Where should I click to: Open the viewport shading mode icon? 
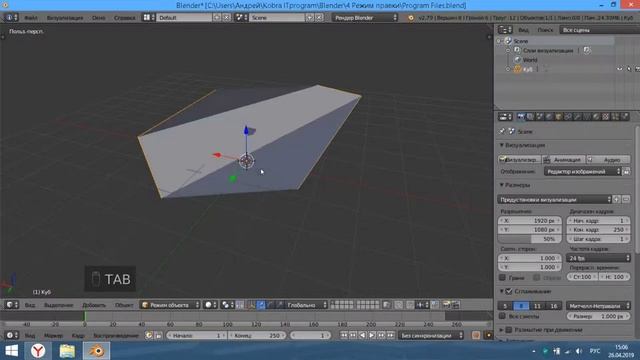pyautogui.click(x=210, y=305)
